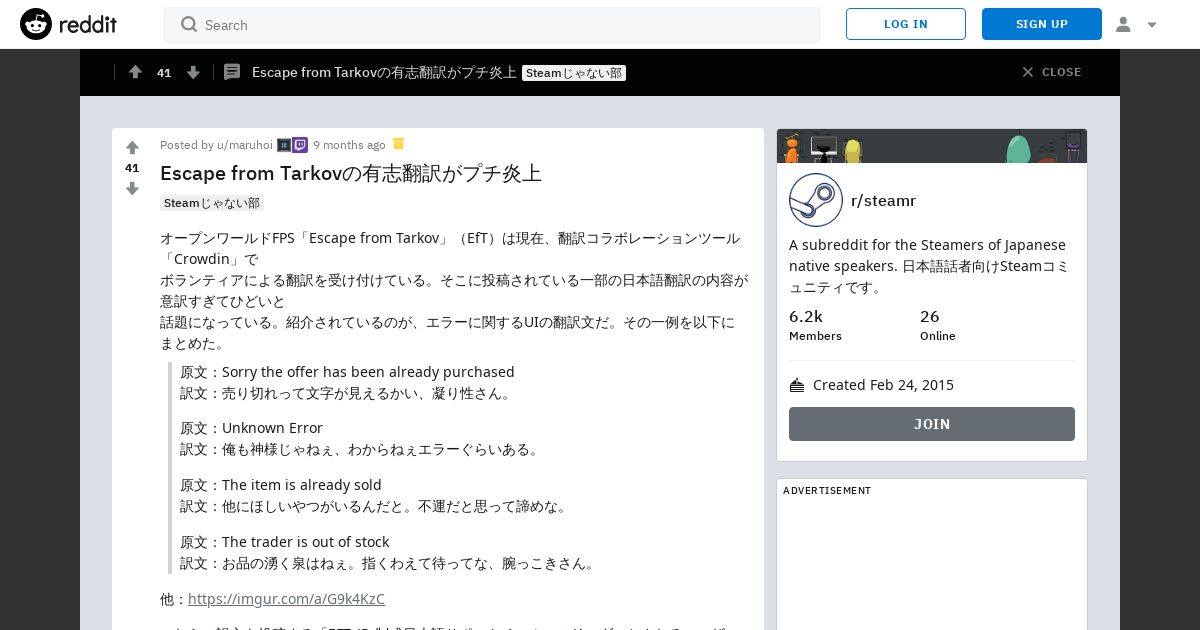Click the ADVERTISEMENT label
Screen dimensions: 1200x630
(x=827, y=491)
